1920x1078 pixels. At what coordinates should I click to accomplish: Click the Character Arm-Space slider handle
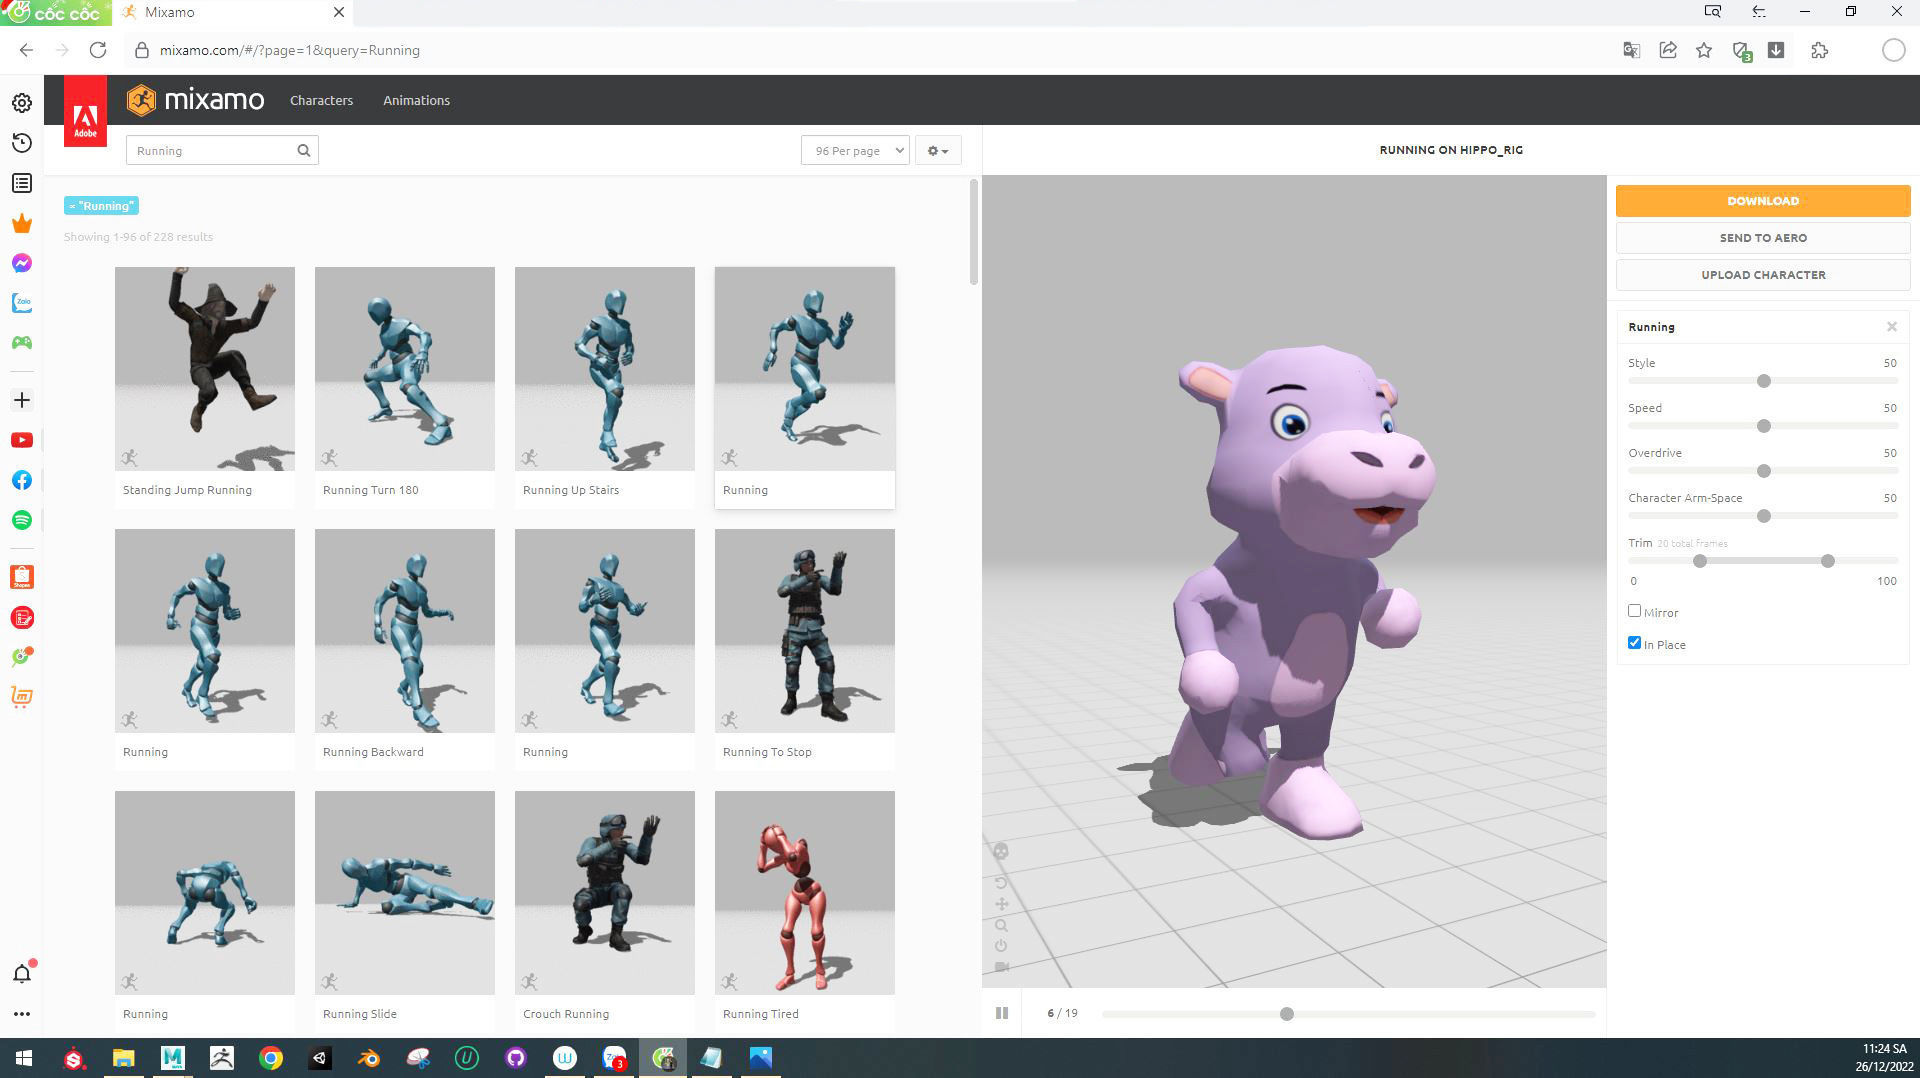click(1764, 516)
